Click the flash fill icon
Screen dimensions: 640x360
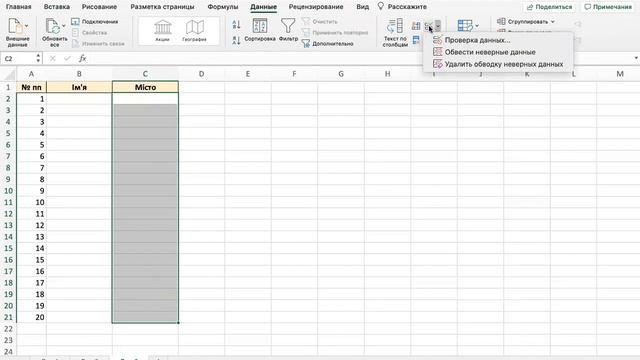(416, 26)
